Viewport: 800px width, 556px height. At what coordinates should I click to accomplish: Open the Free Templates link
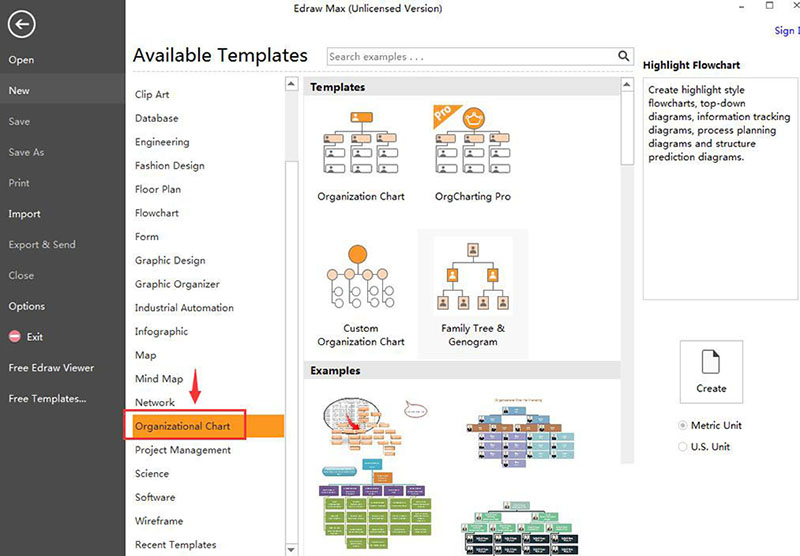tap(47, 398)
